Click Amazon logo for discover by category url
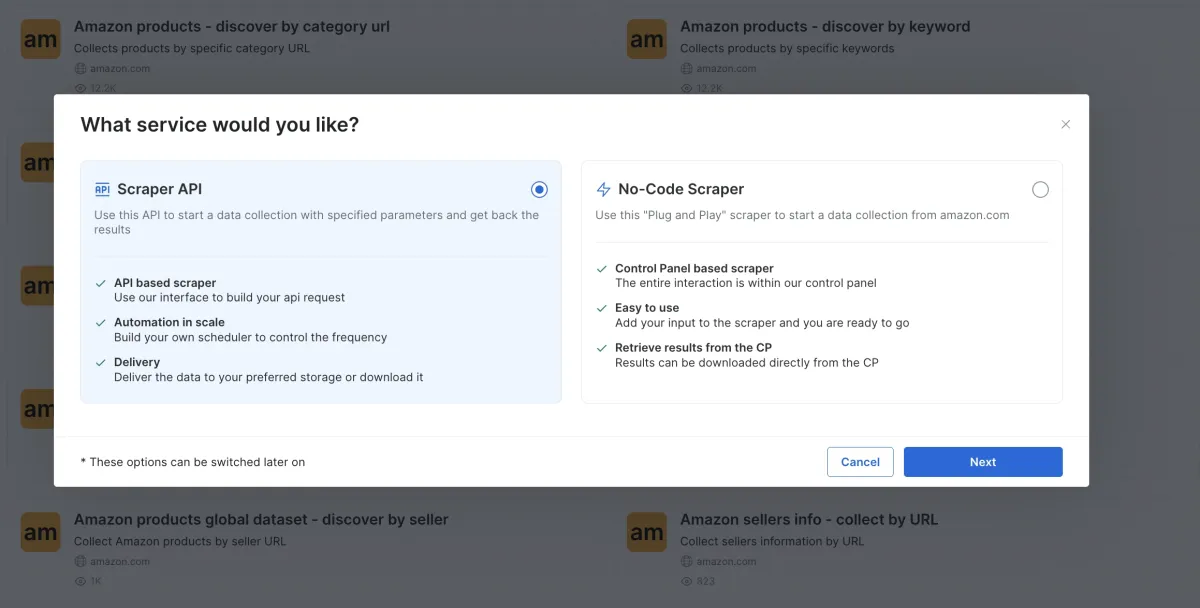This screenshot has width=1200, height=608. click(40, 40)
